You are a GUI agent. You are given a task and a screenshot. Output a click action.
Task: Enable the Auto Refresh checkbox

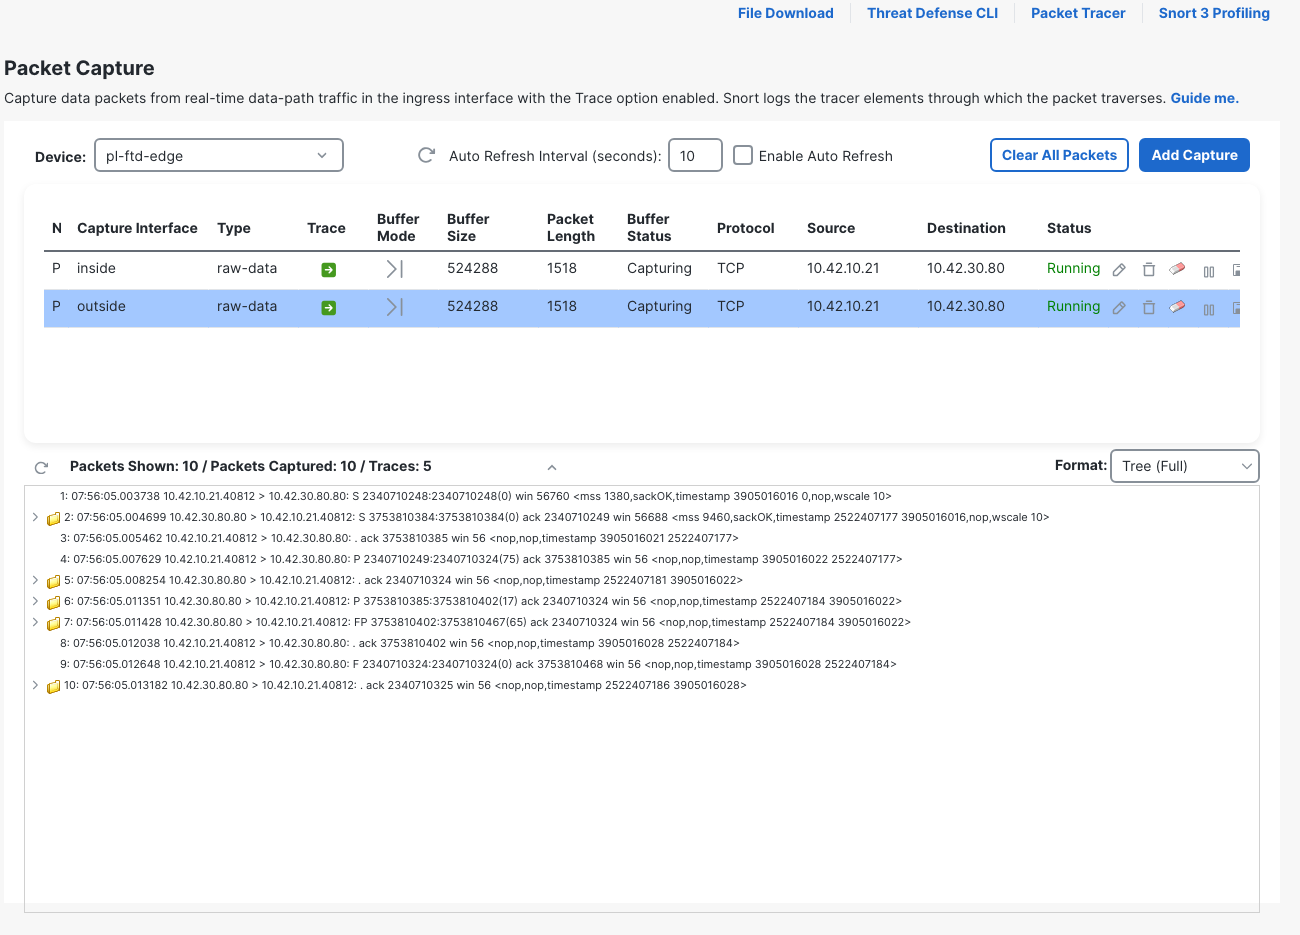point(743,155)
